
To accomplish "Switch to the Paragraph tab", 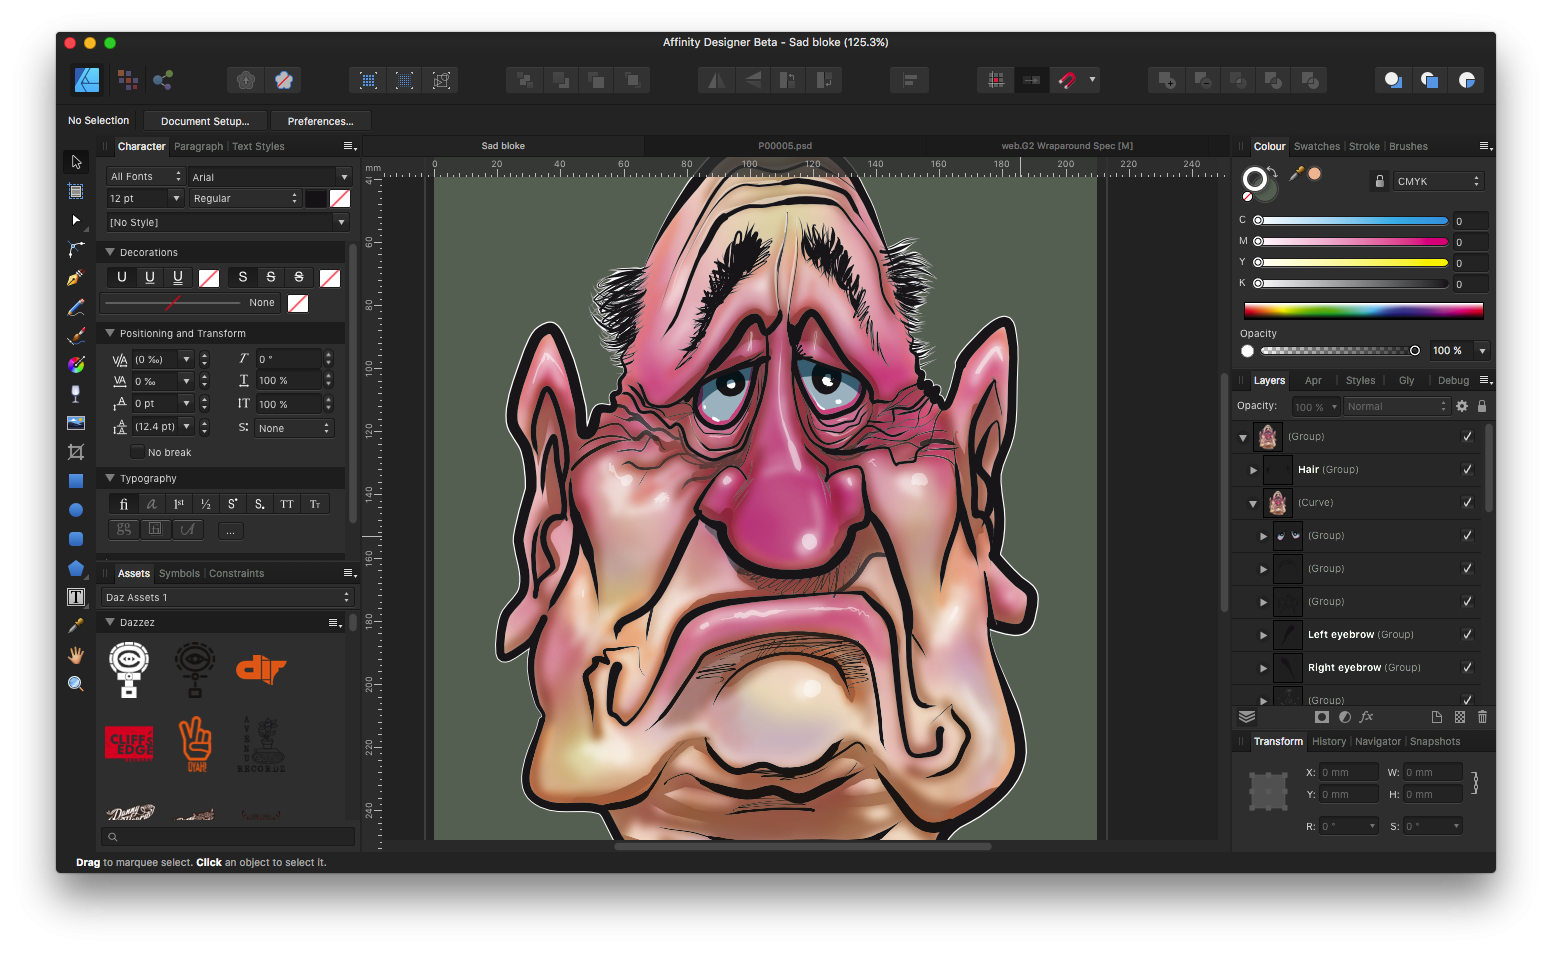I will click(198, 146).
